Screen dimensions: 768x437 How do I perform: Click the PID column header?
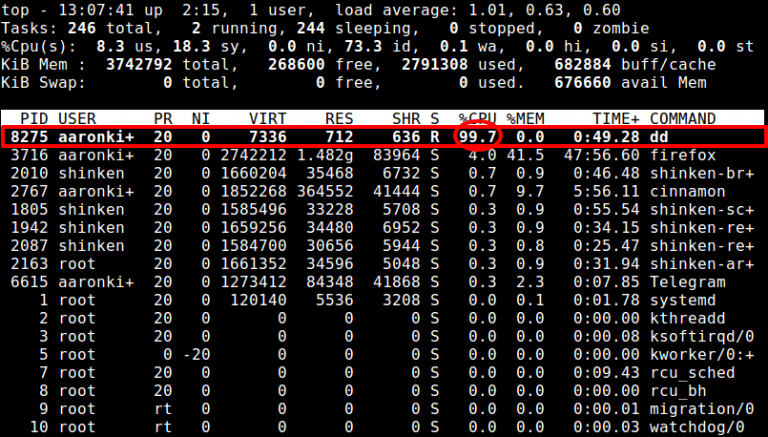(34, 119)
